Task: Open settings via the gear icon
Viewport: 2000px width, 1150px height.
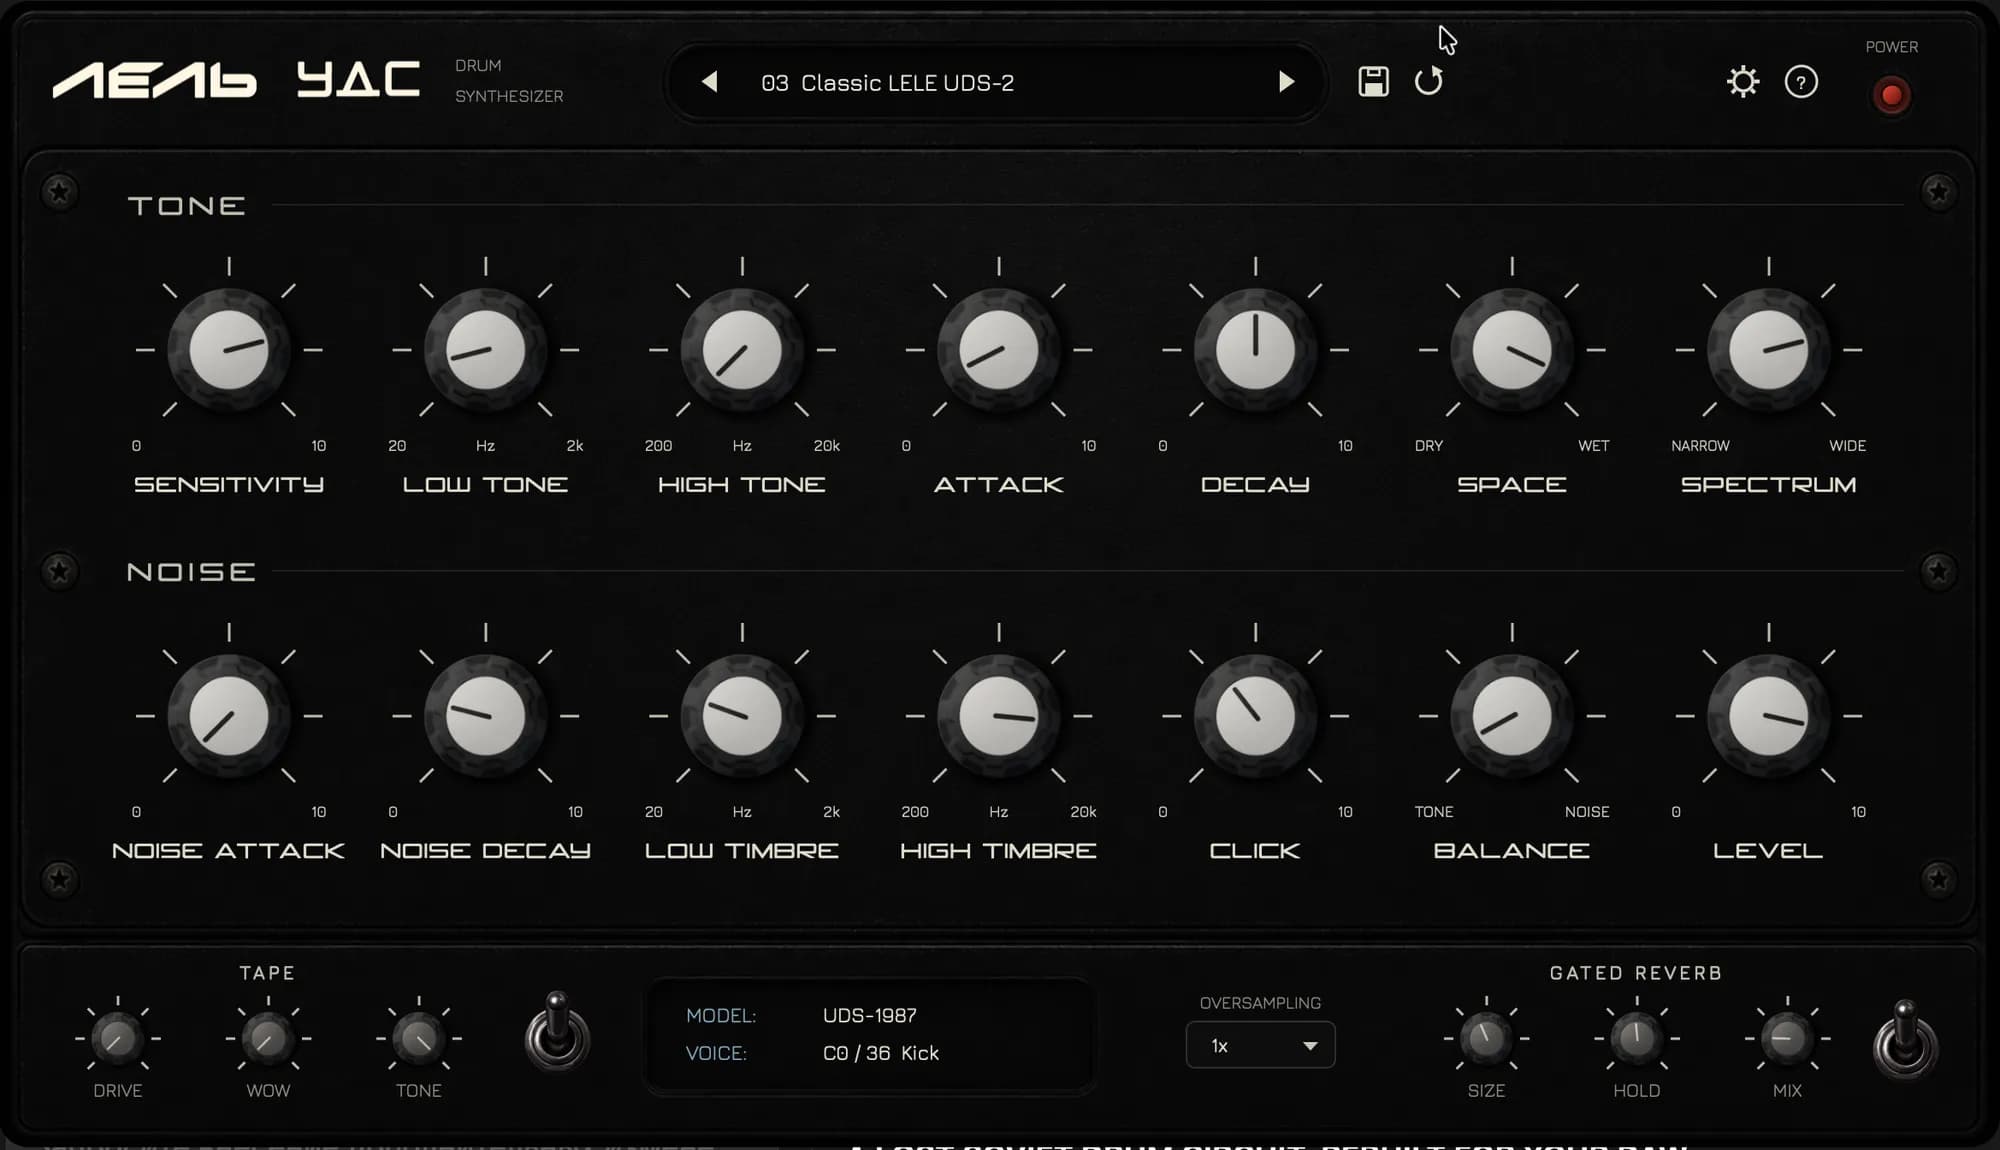Action: tap(1743, 81)
